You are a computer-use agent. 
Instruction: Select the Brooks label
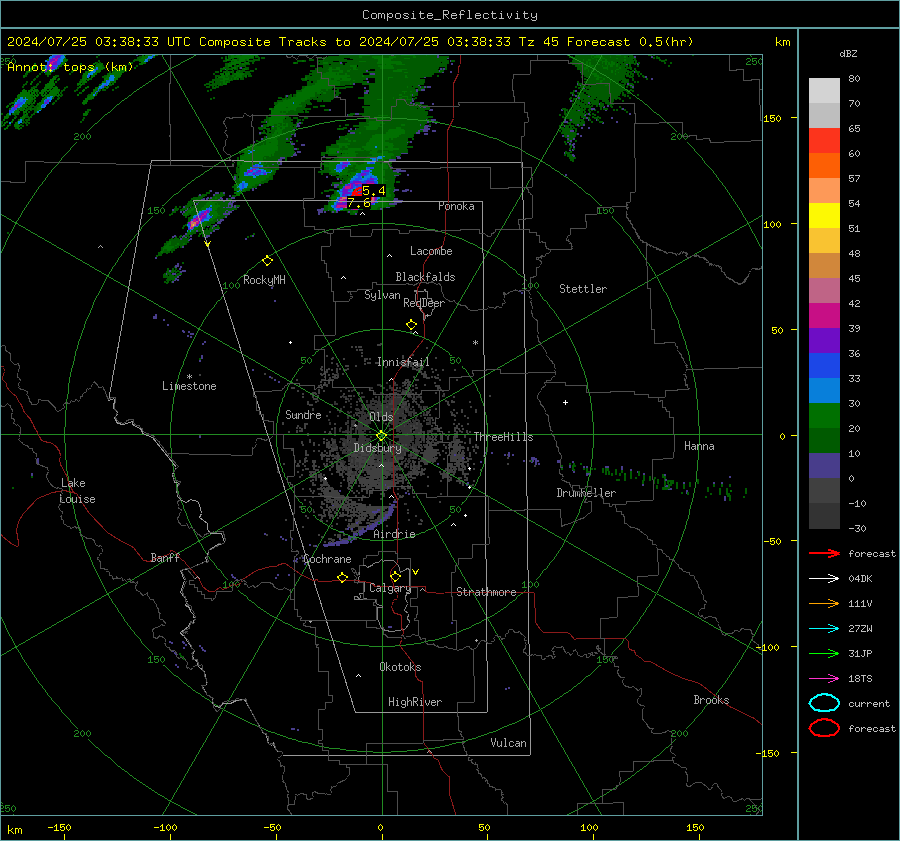click(x=711, y=700)
